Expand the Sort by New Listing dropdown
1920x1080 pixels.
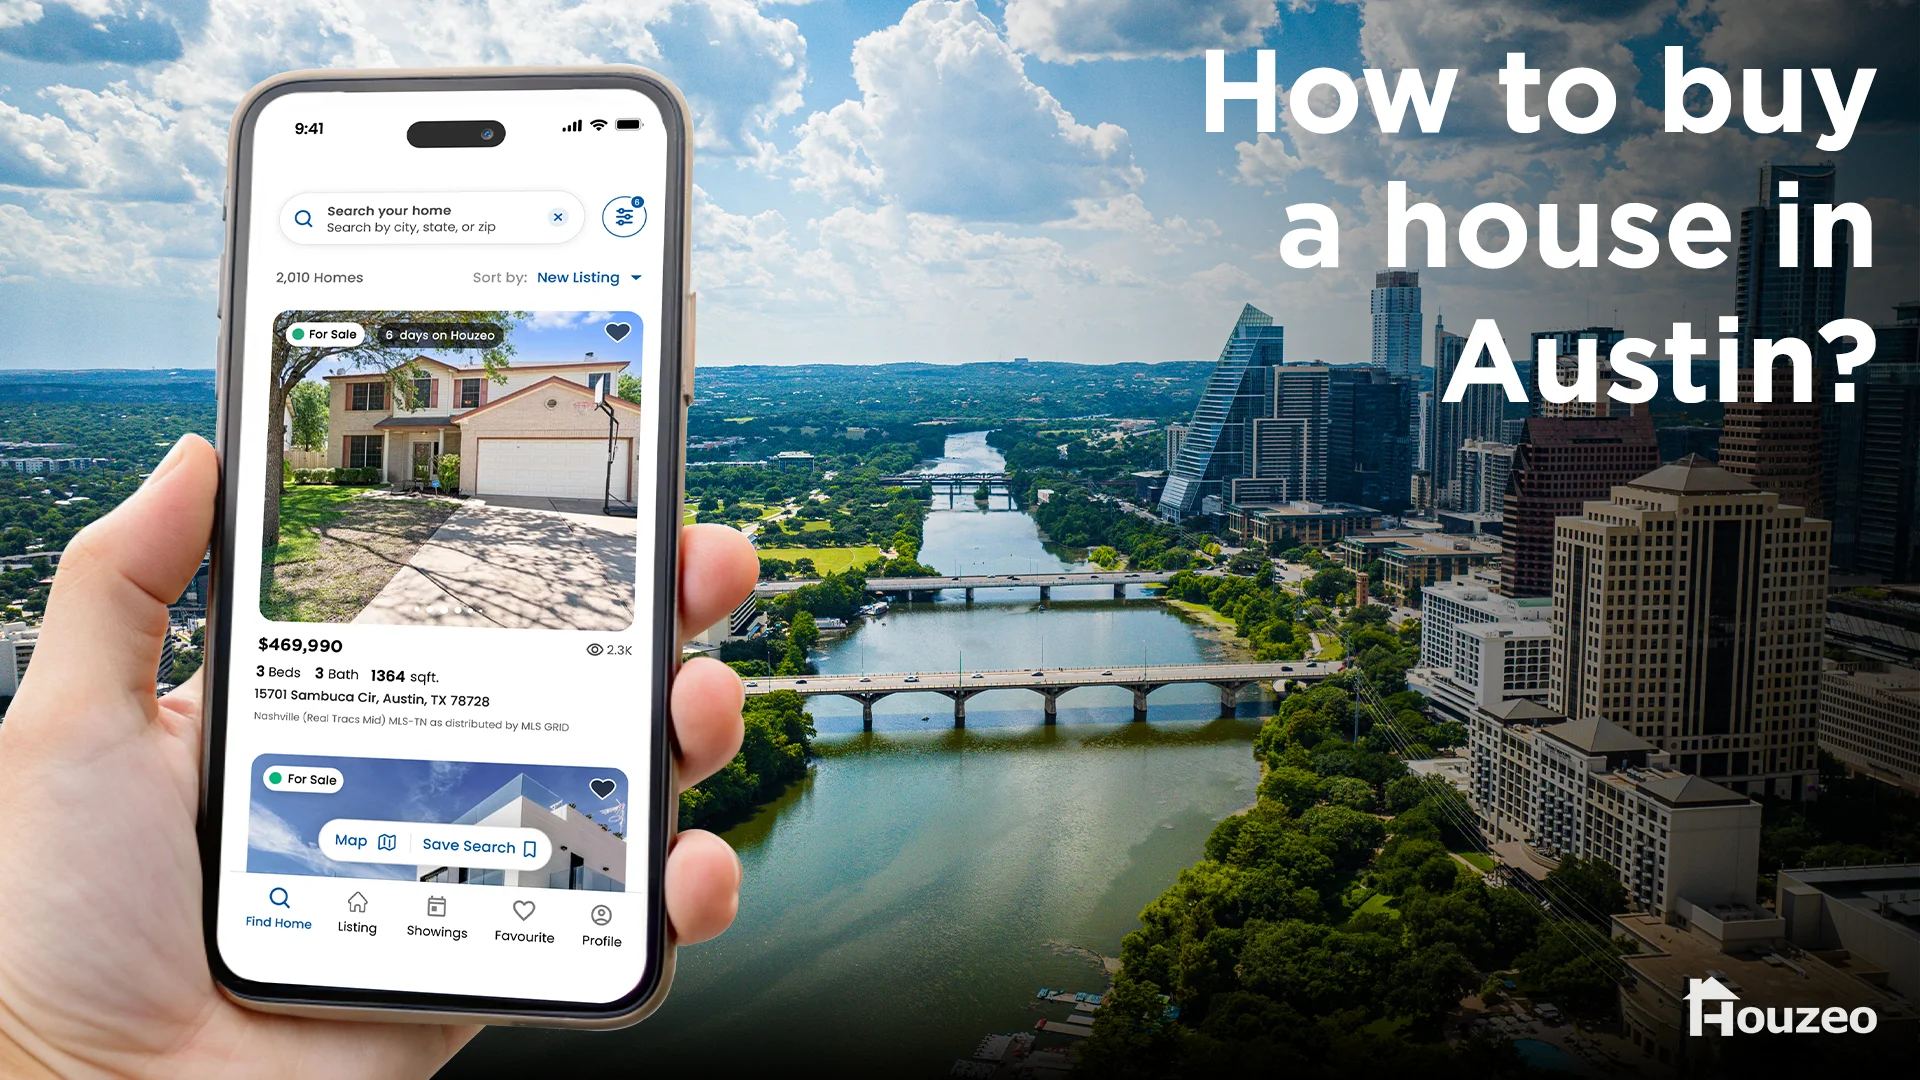(591, 277)
